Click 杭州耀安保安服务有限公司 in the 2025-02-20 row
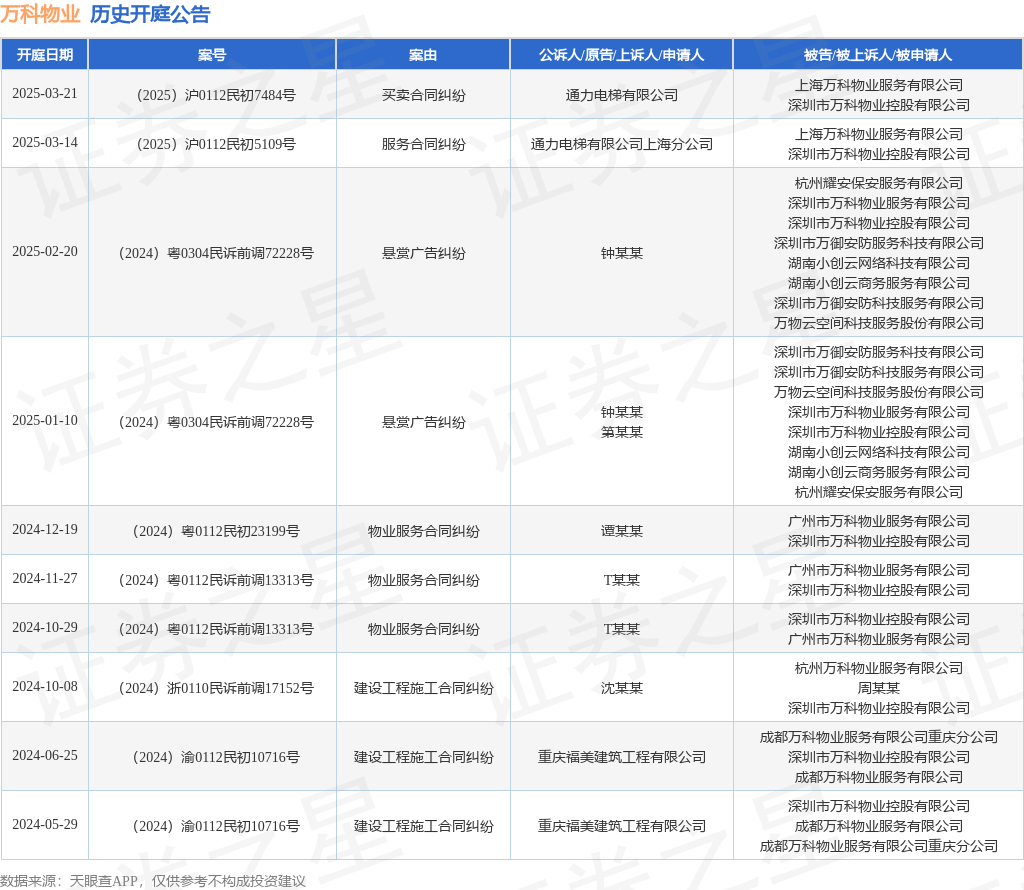 click(x=878, y=183)
